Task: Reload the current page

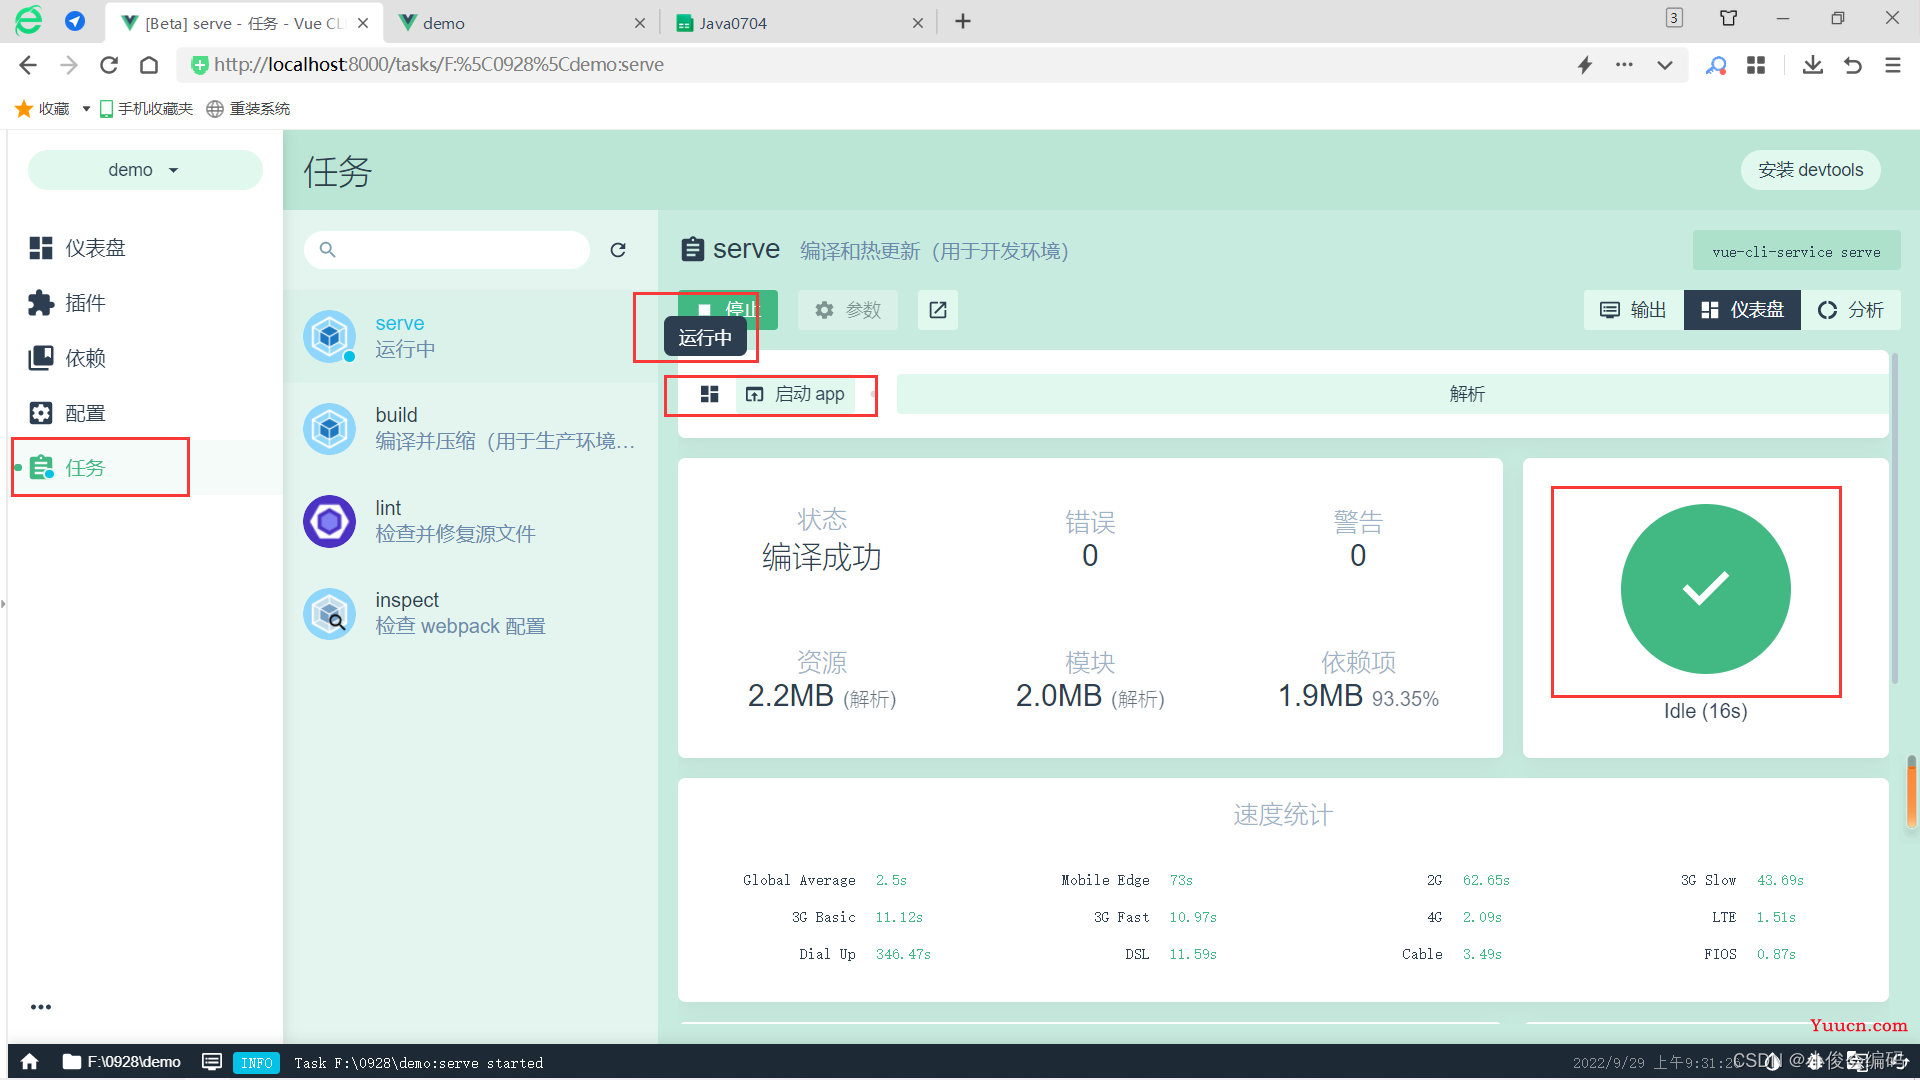Action: 109,65
